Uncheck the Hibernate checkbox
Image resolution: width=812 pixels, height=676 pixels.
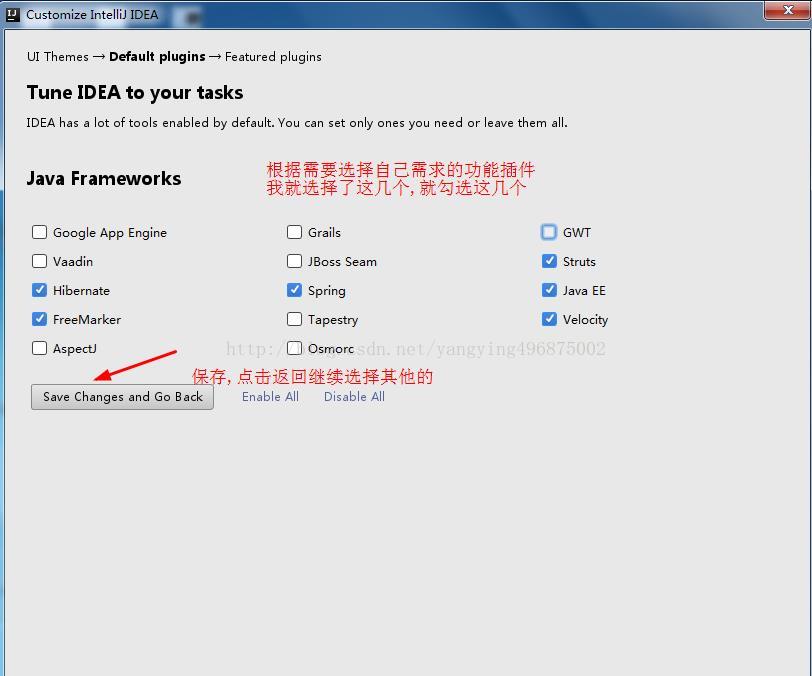point(39,290)
